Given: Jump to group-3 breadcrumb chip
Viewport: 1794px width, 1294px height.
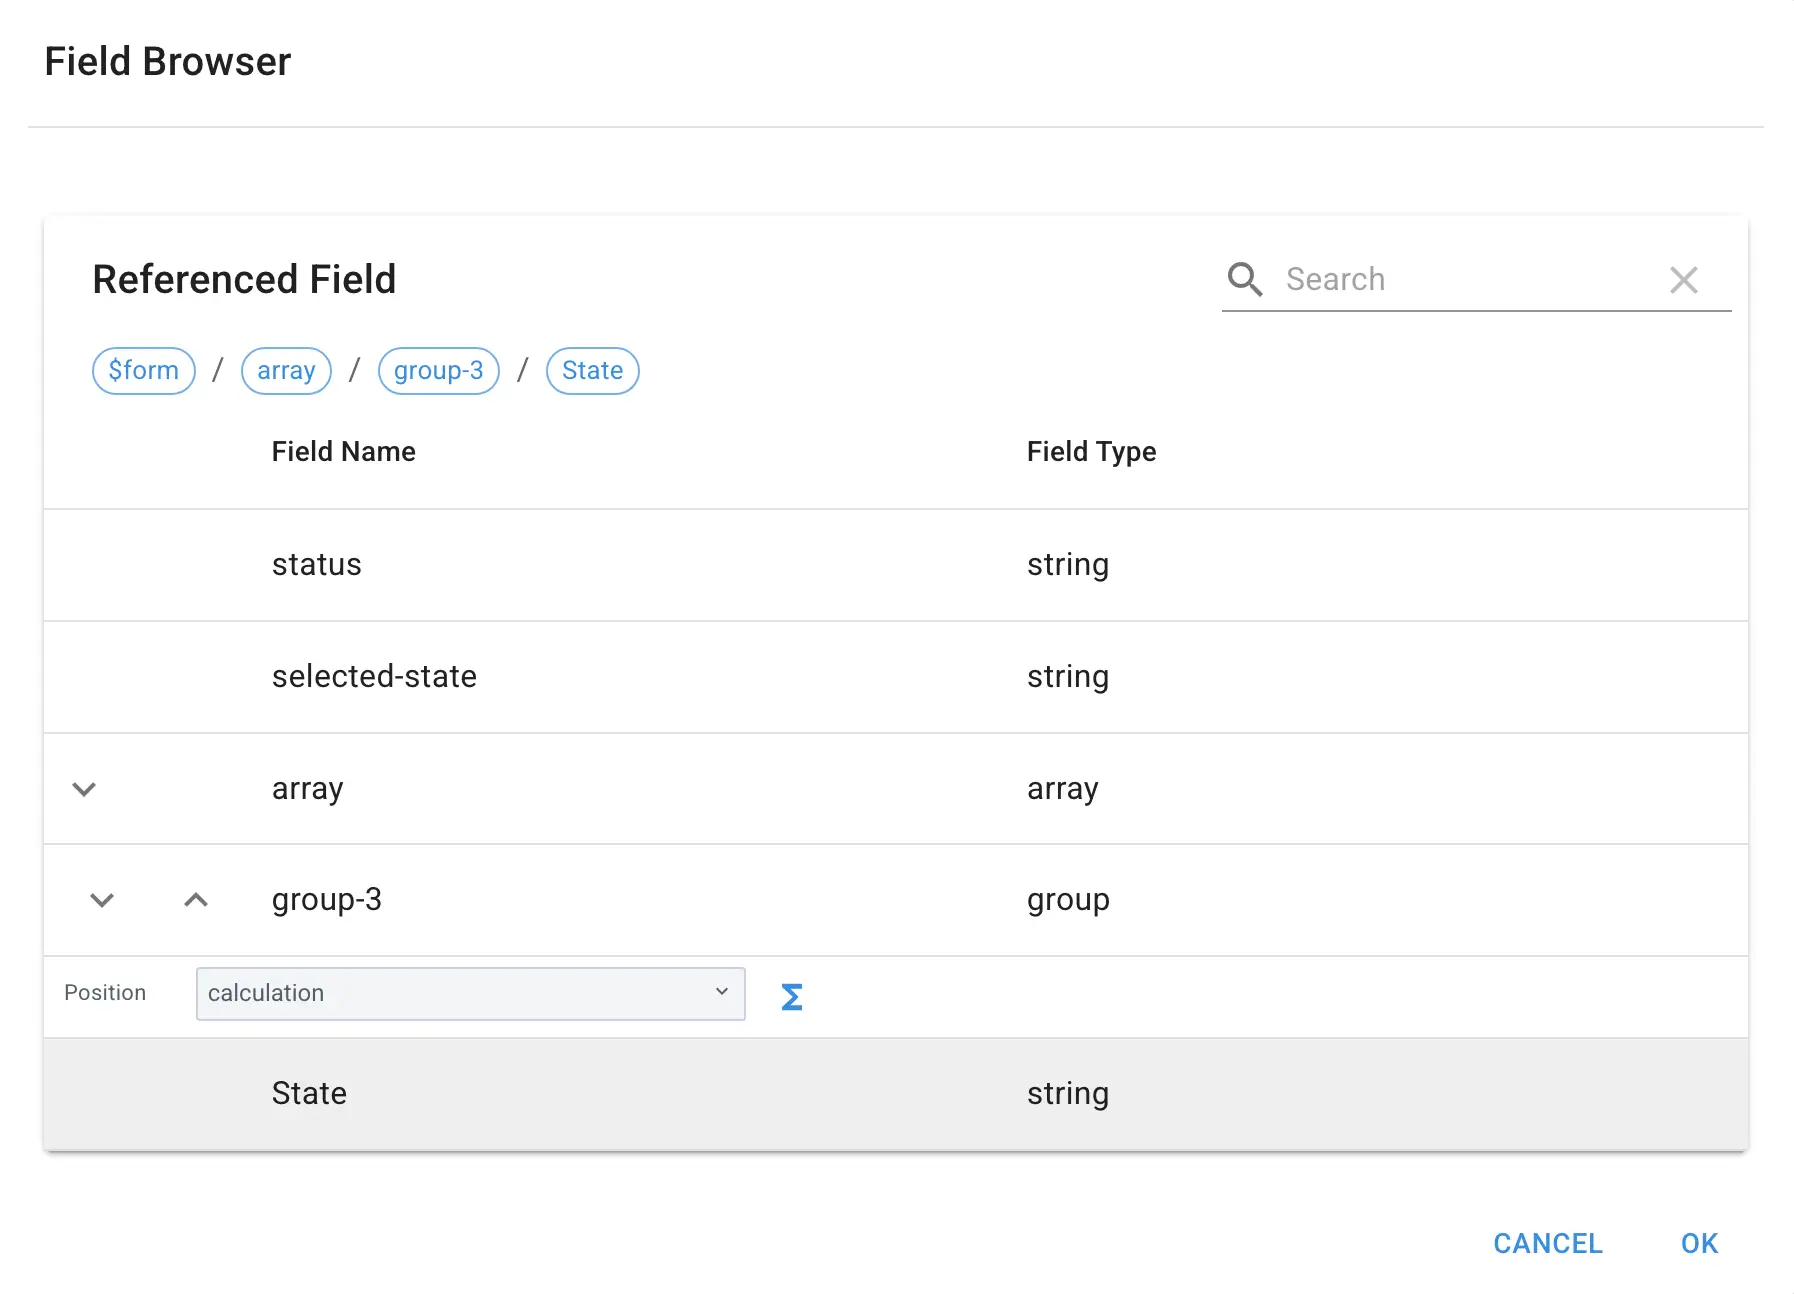Looking at the screenshot, I should pyautogui.click(x=438, y=371).
